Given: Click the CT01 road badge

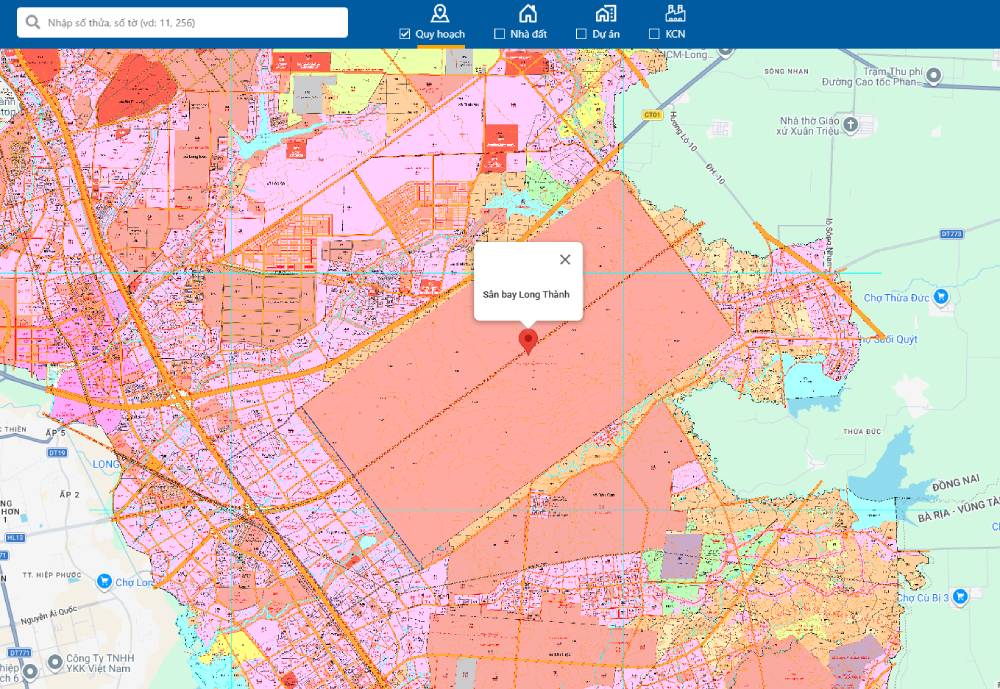Looking at the screenshot, I should (x=653, y=116).
